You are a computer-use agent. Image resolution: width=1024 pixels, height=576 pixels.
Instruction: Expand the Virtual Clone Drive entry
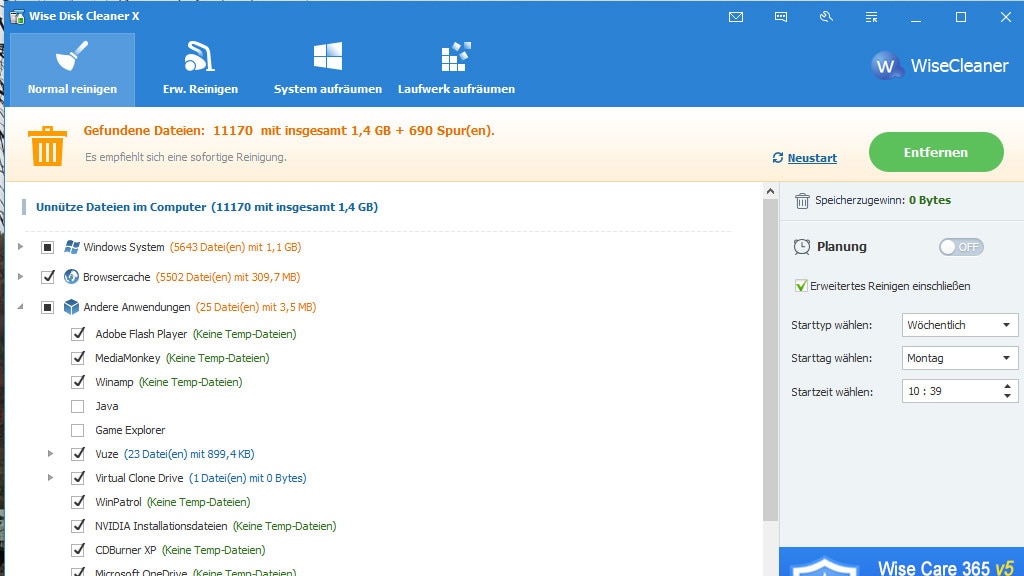(x=50, y=478)
